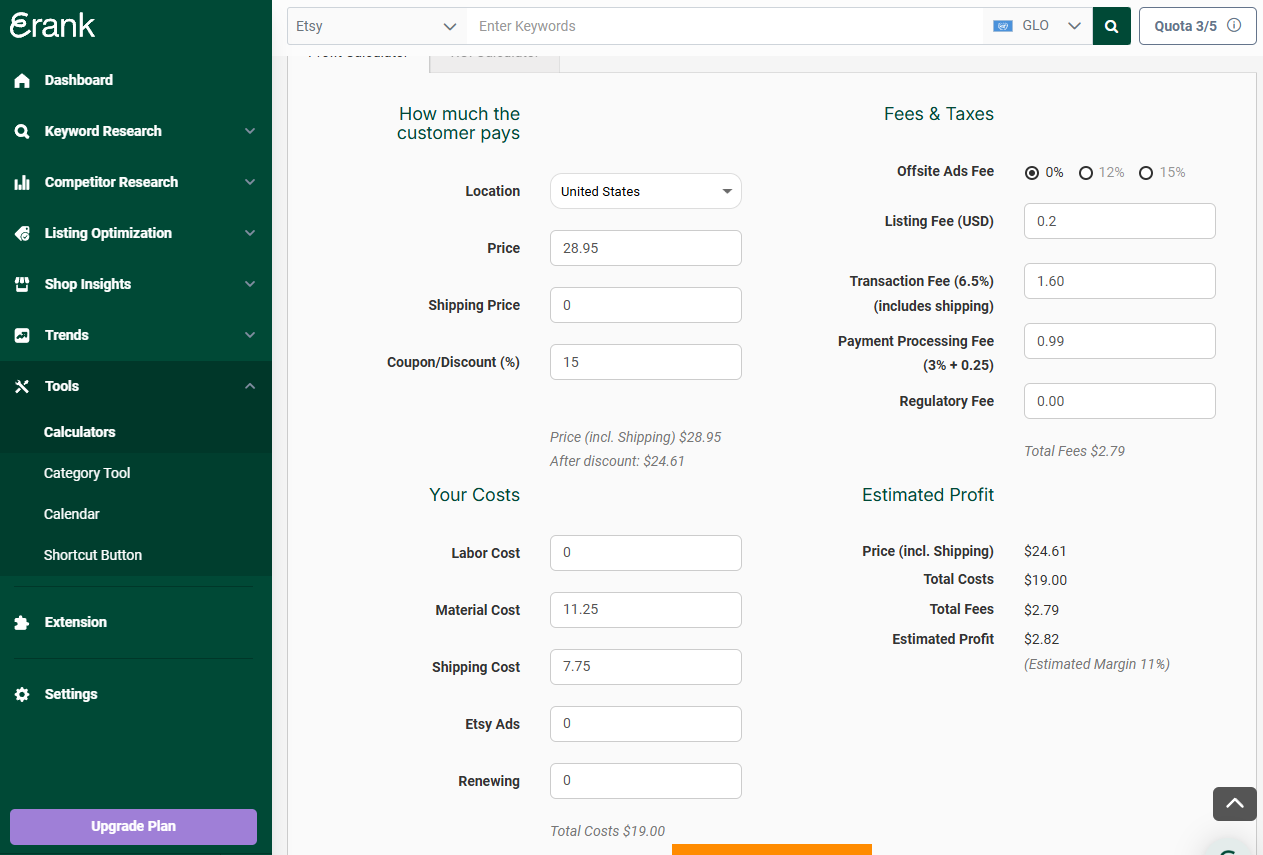Open the Category Tool link

(x=89, y=473)
